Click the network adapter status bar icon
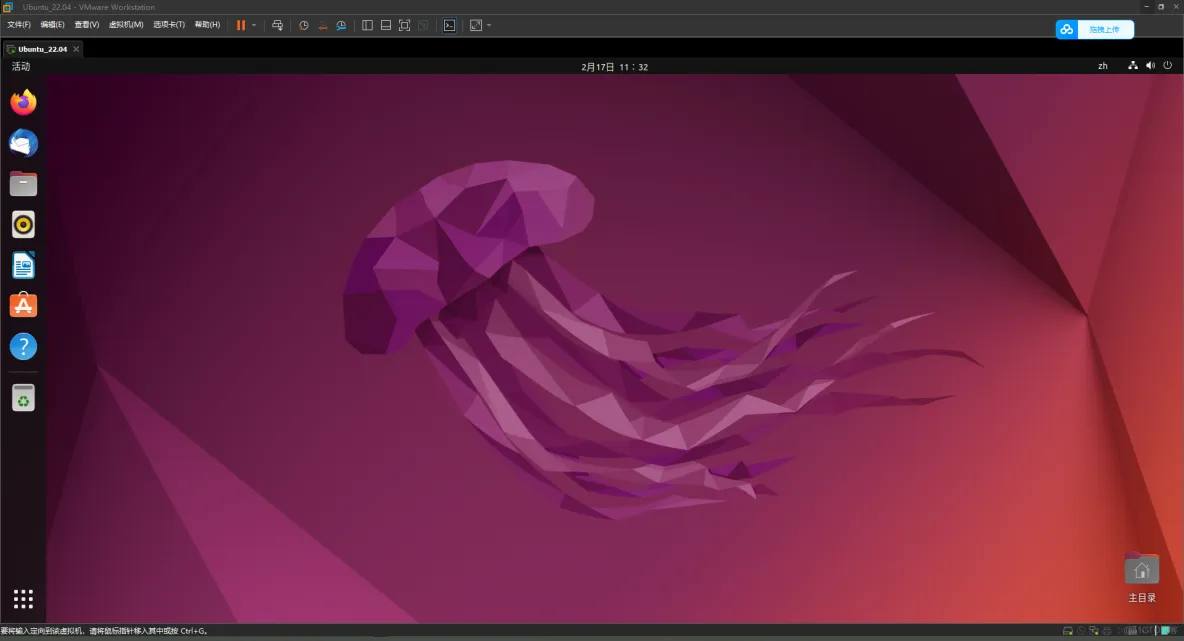This screenshot has width=1184, height=641. (1093, 630)
